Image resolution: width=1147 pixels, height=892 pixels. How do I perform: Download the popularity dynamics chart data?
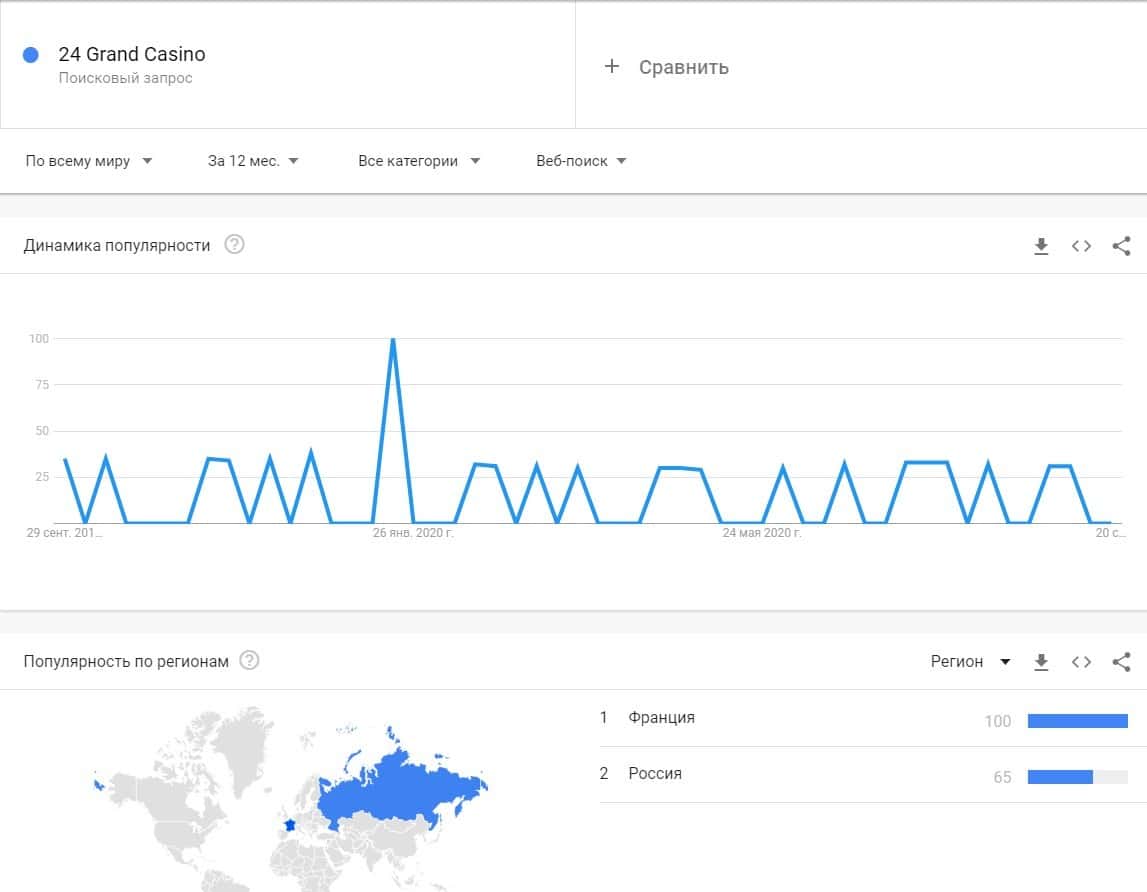tap(1041, 246)
